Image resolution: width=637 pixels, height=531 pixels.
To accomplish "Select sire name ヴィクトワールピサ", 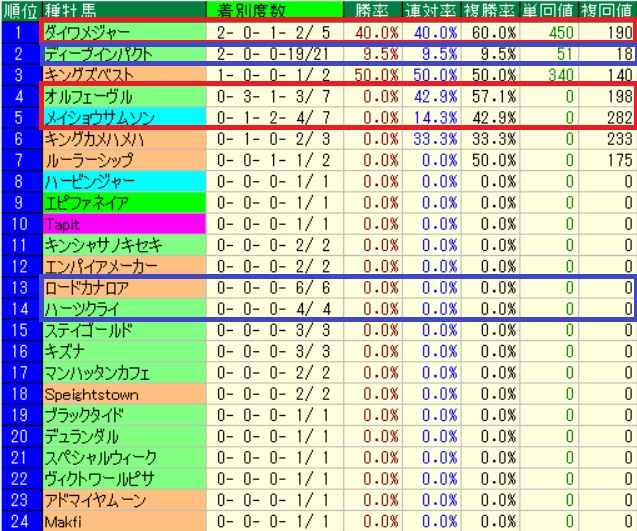I will tap(100, 479).
